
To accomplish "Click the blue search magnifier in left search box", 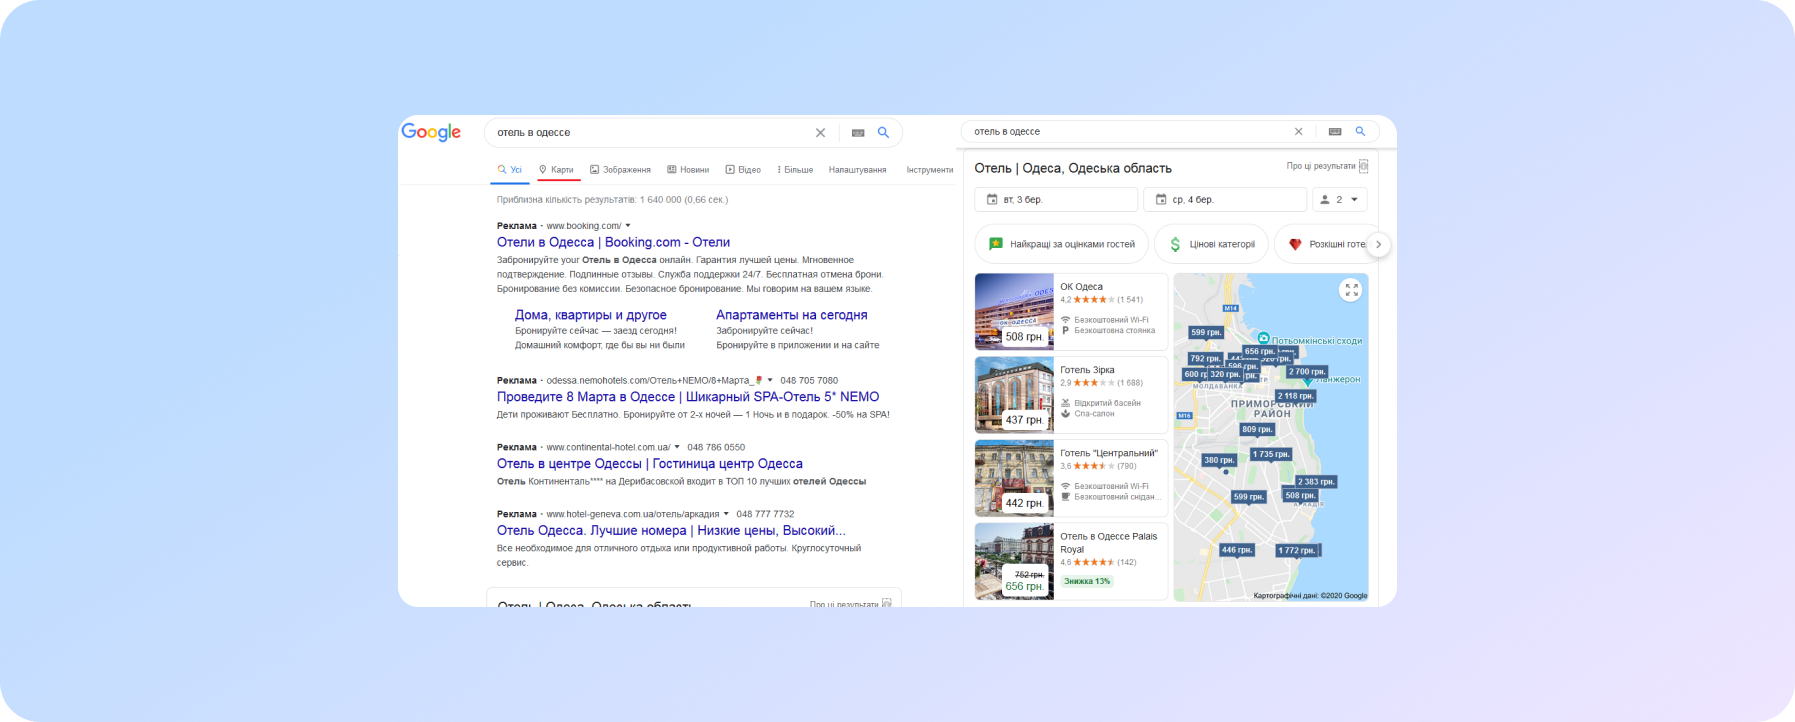I will click(883, 132).
